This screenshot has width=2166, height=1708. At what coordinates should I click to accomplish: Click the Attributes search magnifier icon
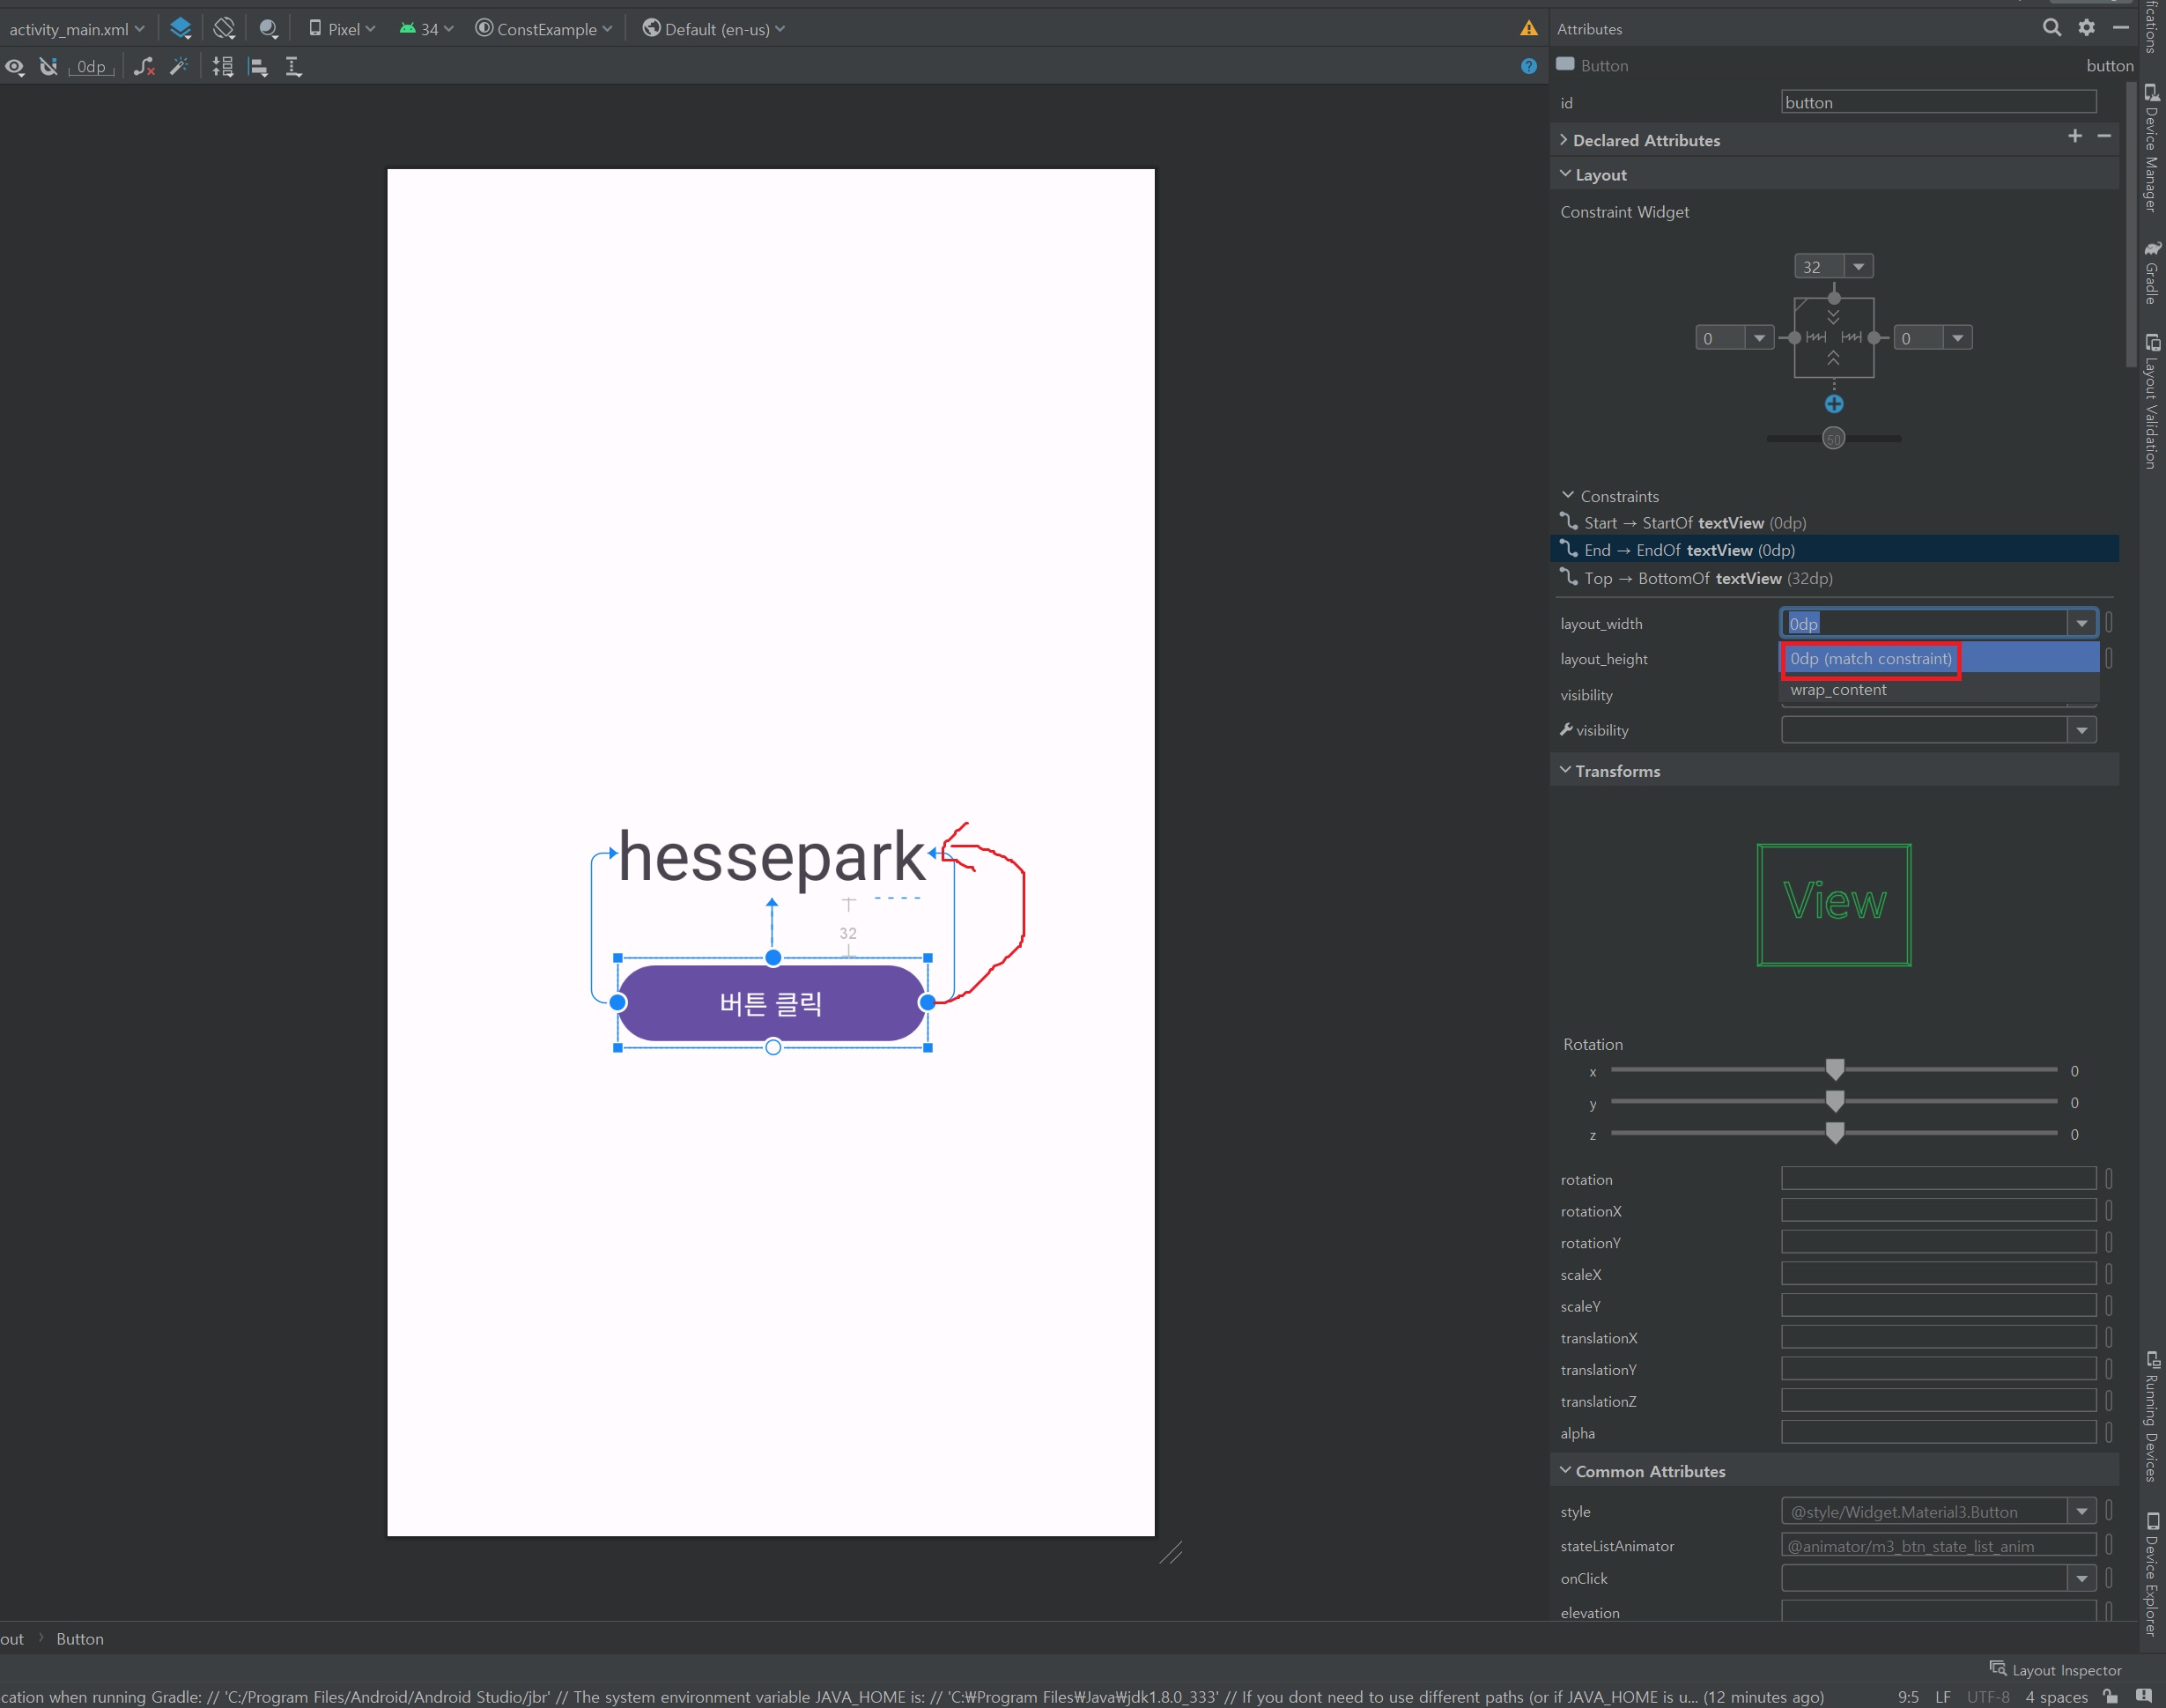[x=2051, y=28]
